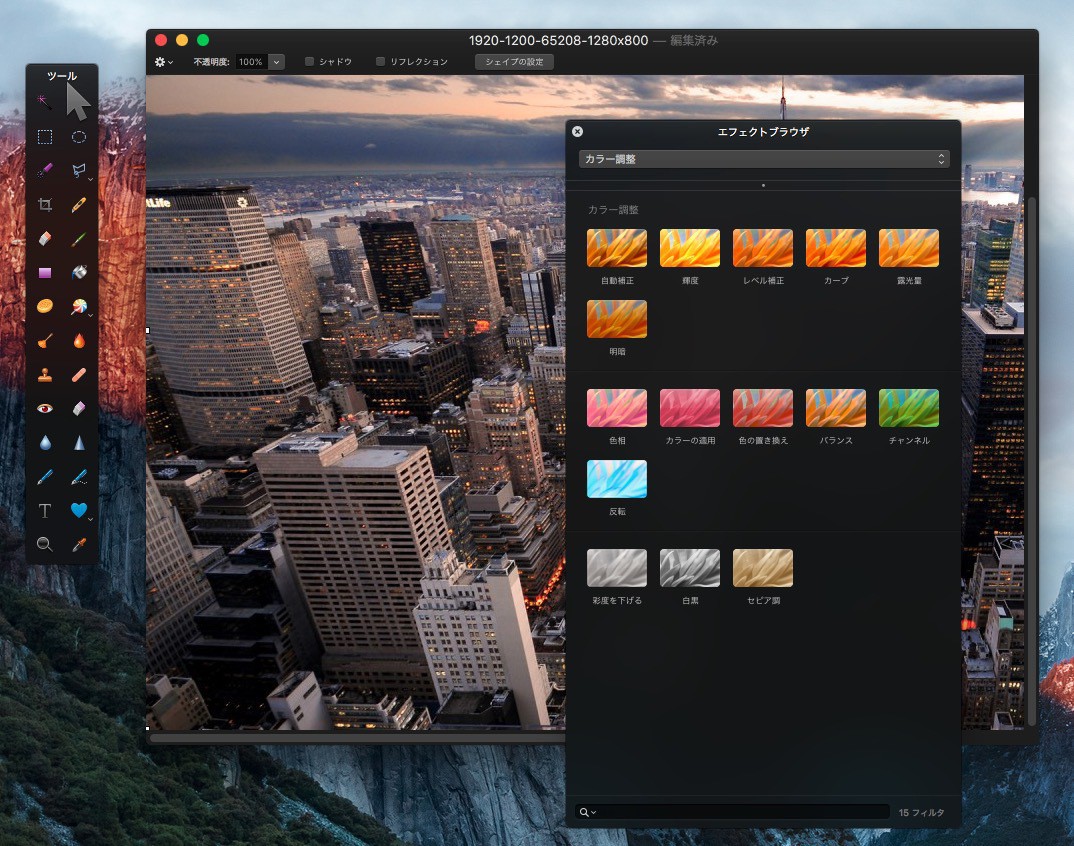The height and width of the screenshot is (846, 1074).
Task: Click the 不透明度 100% value field
Action: [252, 62]
